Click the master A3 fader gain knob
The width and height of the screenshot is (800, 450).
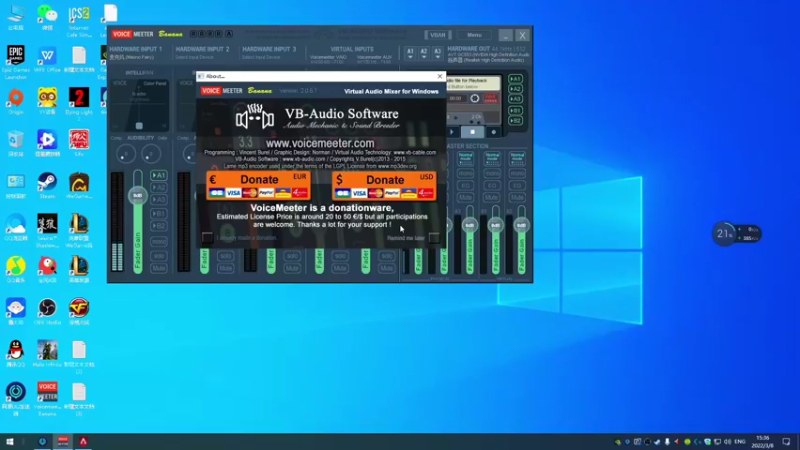470,225
